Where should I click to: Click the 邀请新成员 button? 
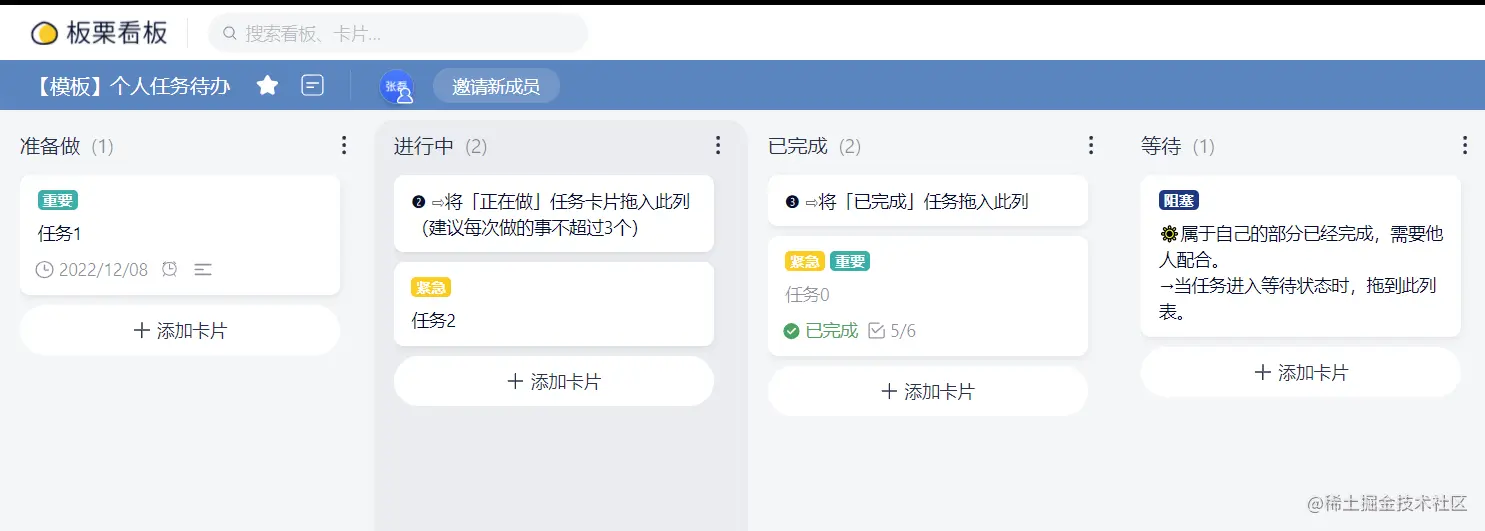click(x=496, y=86)
